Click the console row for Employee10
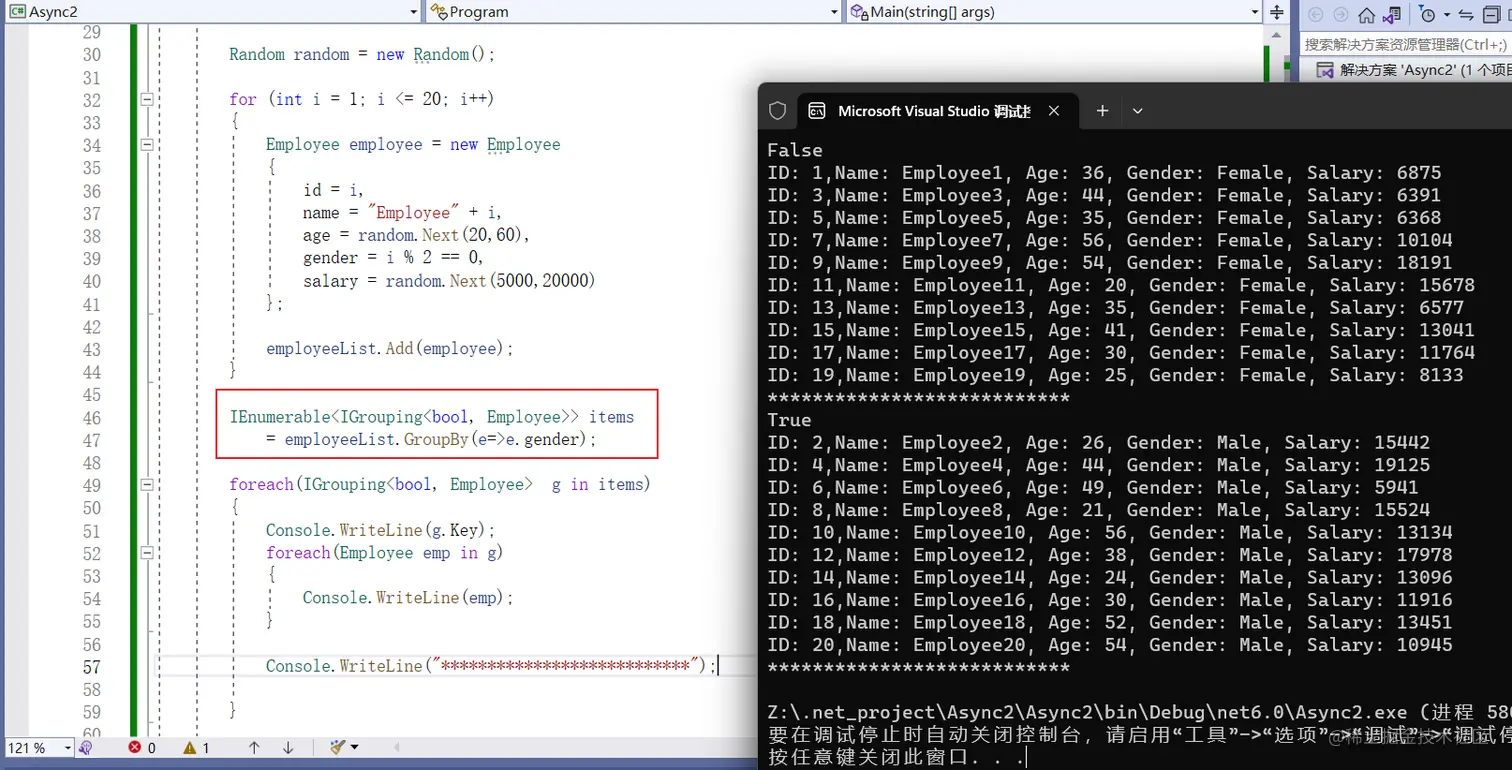Viewport: 1512px width, 770px height. [x=1109, y=533]
